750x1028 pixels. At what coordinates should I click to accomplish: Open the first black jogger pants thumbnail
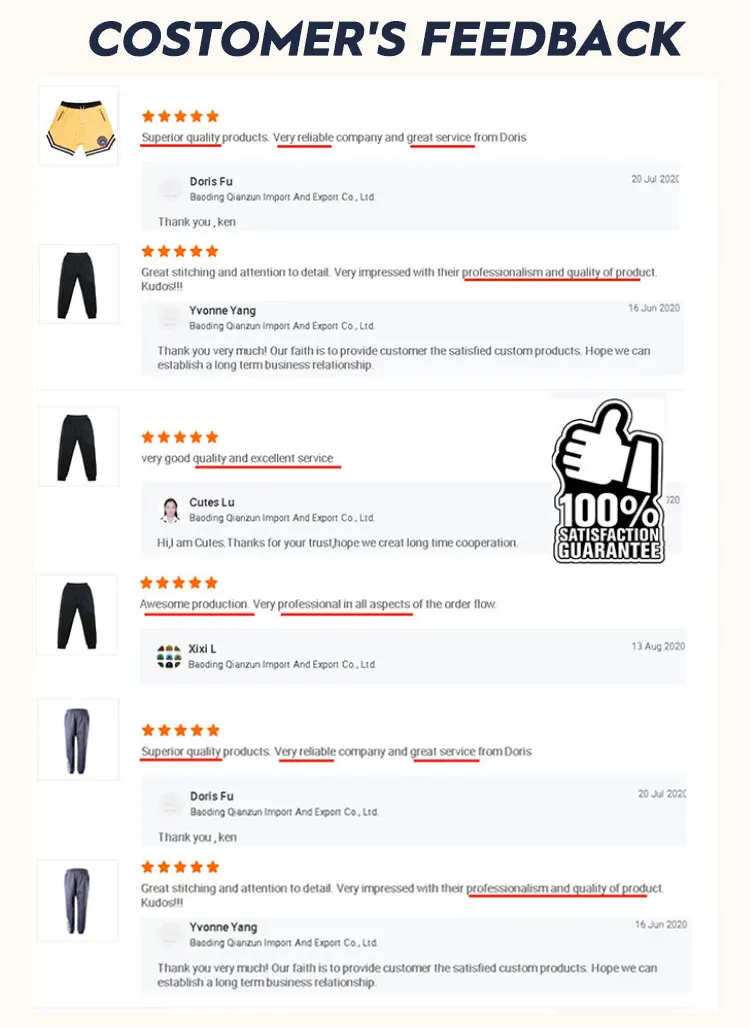pos(79,284)
